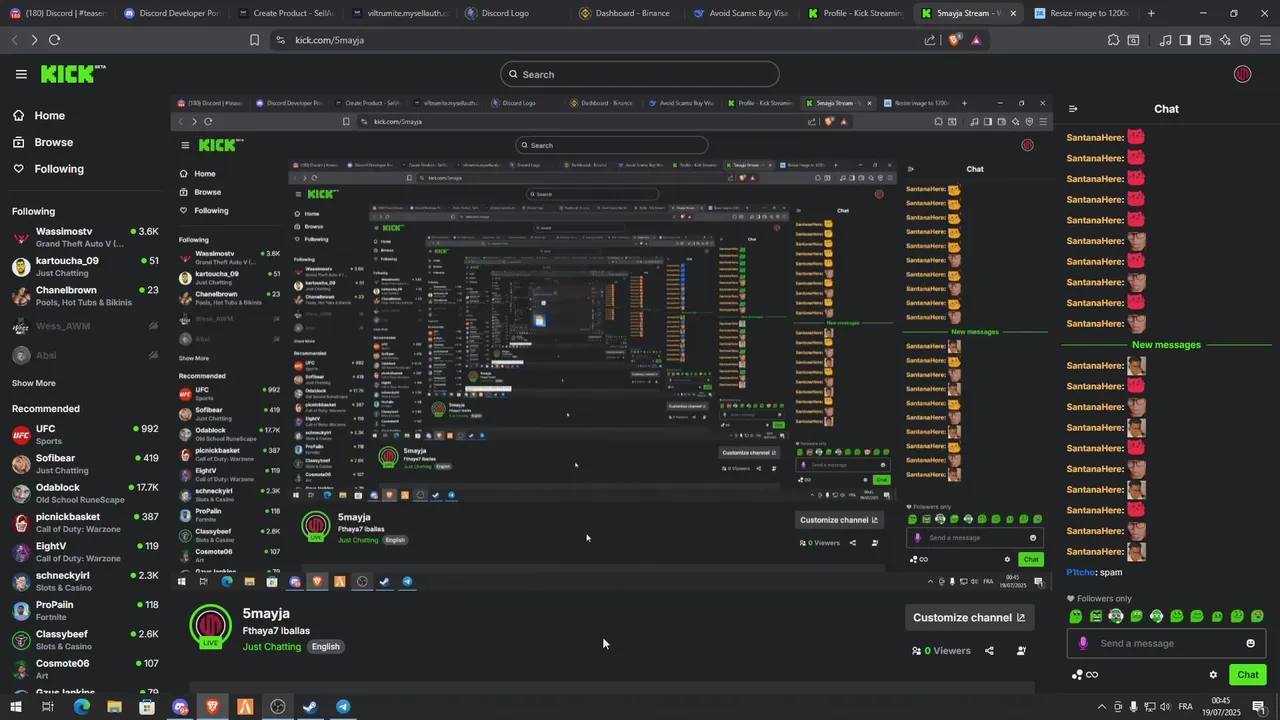Image resolution: width=1280 pixels, height=720 pixels.
Task: Collapse the chat panel
Action: (1073, 109)
